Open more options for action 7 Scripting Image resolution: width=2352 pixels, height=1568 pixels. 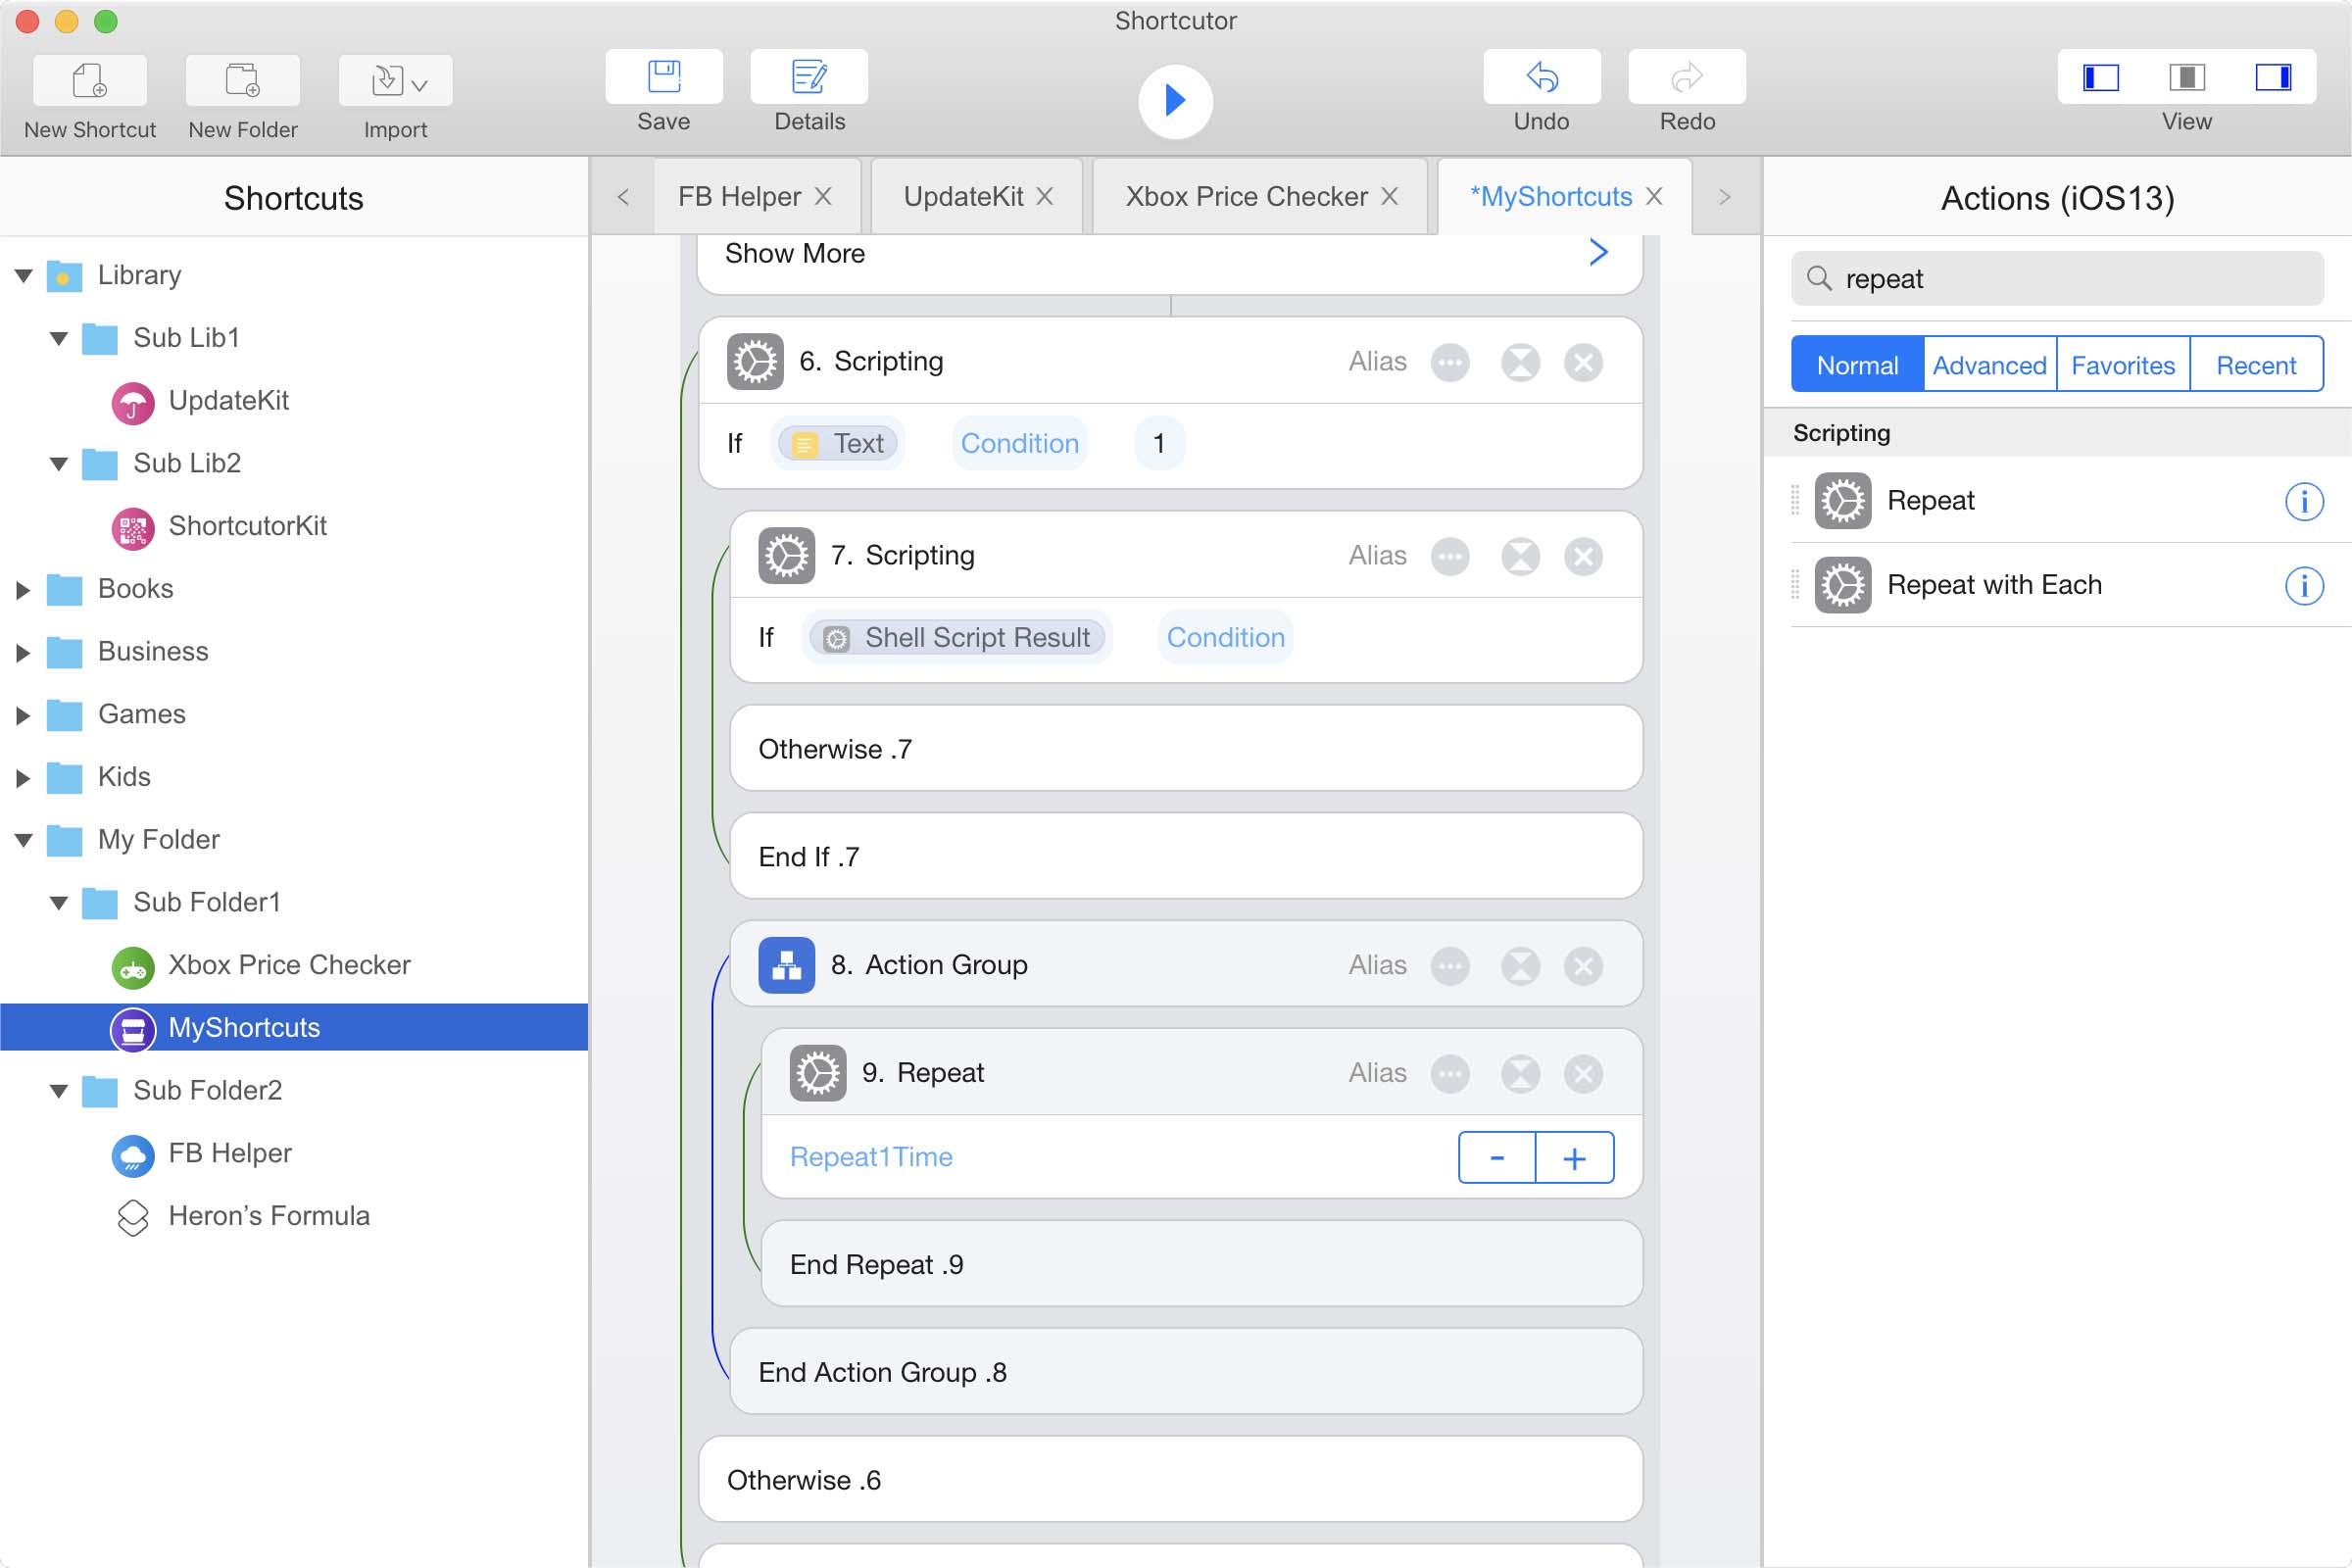point(1450,556)
